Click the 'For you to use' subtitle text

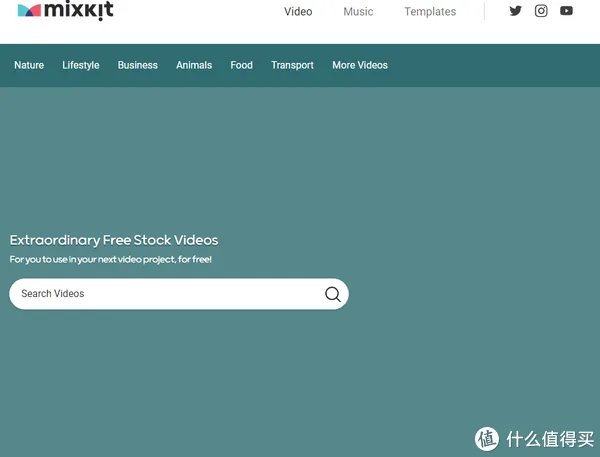(x=110, y=259)
